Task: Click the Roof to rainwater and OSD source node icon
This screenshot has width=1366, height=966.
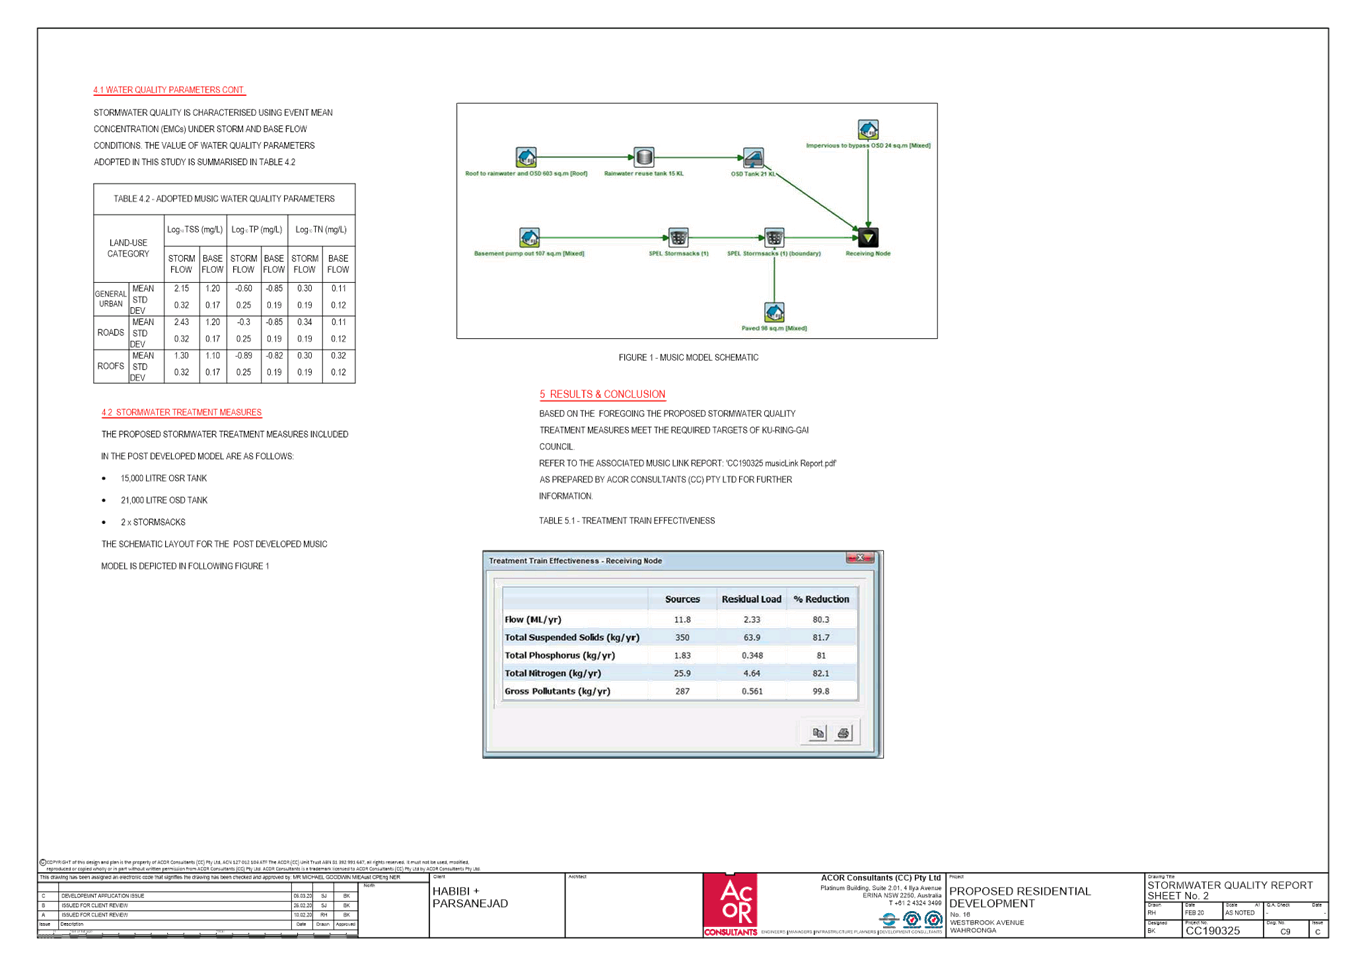Action: (x=526, y=157)
